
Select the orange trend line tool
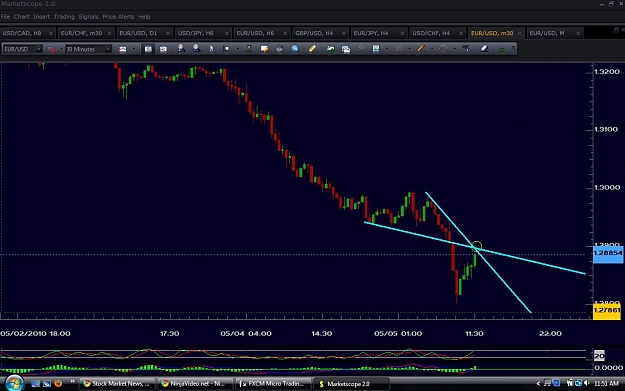[421, 49]
